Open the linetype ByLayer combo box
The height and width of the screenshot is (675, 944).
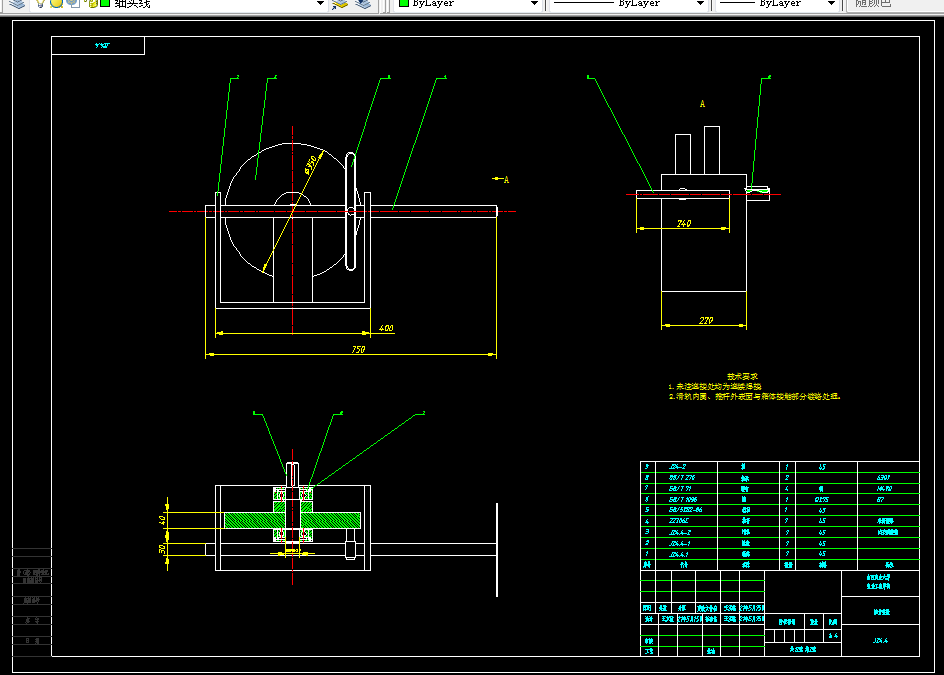(x=628, y=4)
